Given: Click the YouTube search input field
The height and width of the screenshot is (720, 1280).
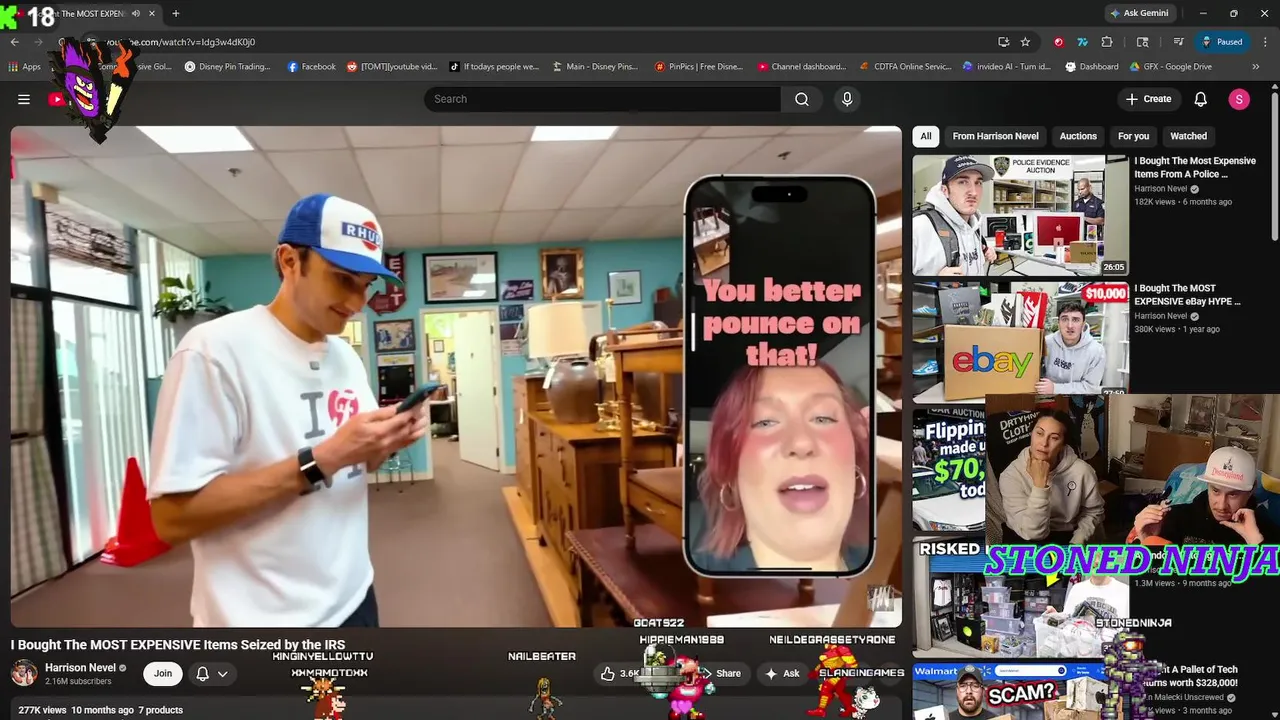Looking at the screenshot, I should [602, 99].
